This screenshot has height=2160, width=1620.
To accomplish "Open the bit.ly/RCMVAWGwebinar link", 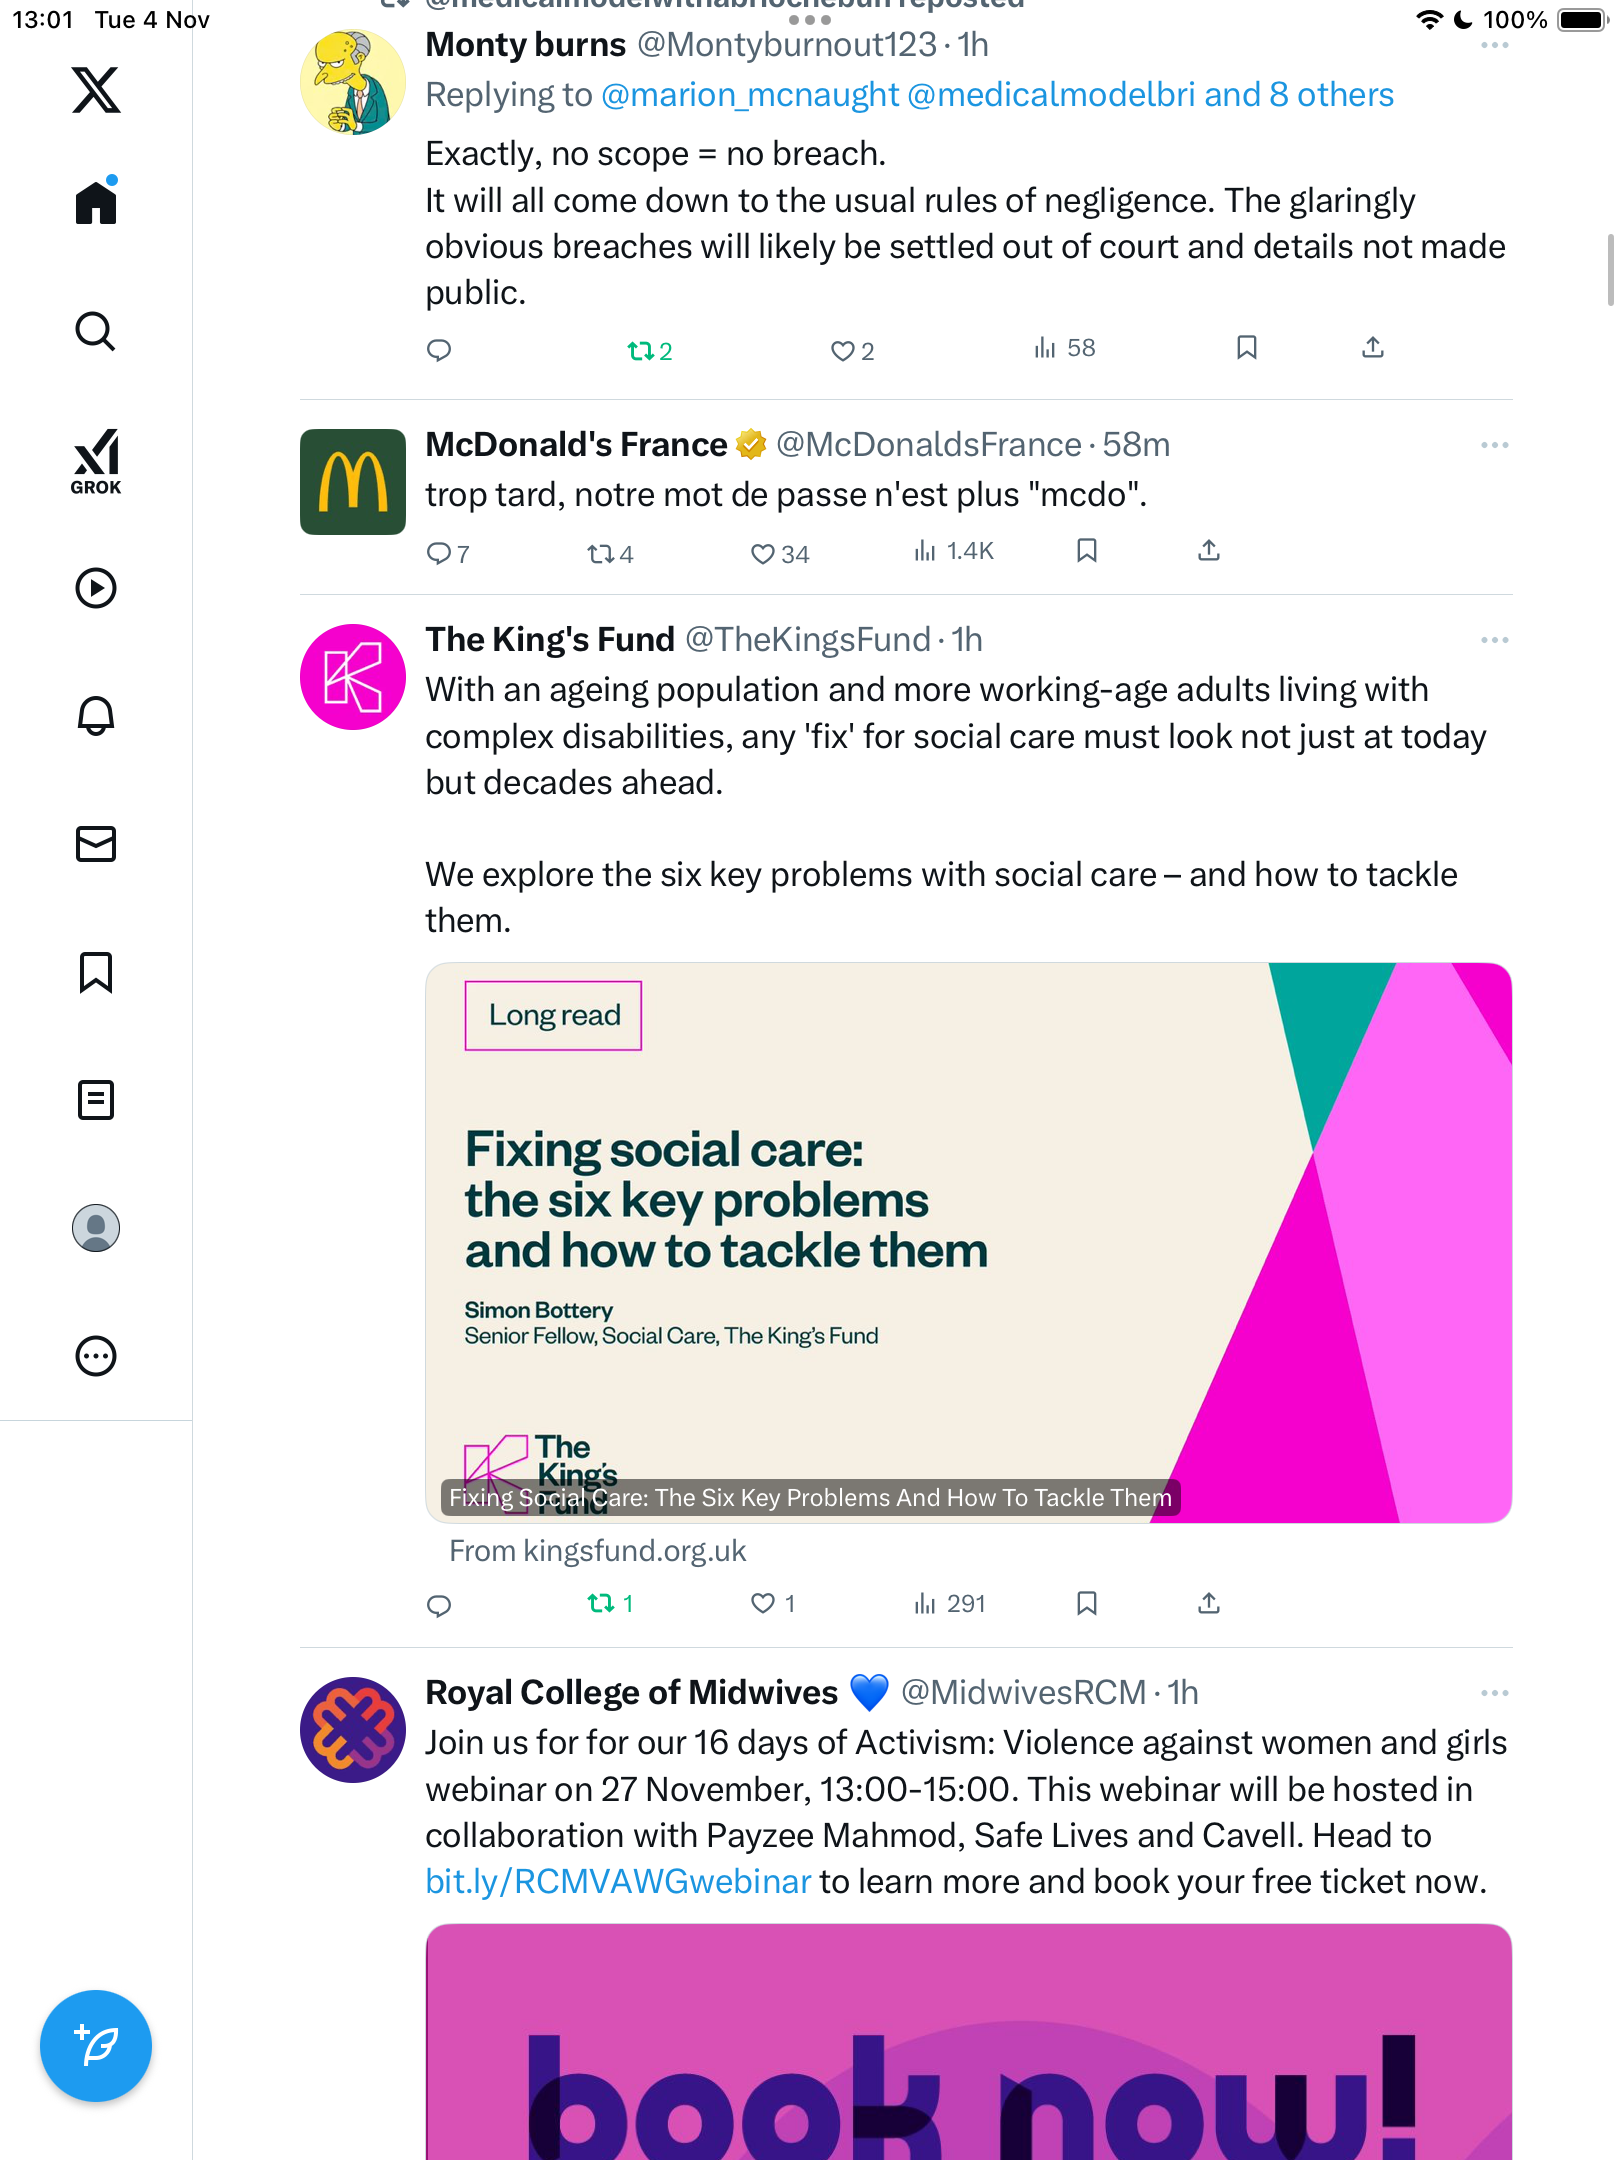I will click(x=618, y=1882).
